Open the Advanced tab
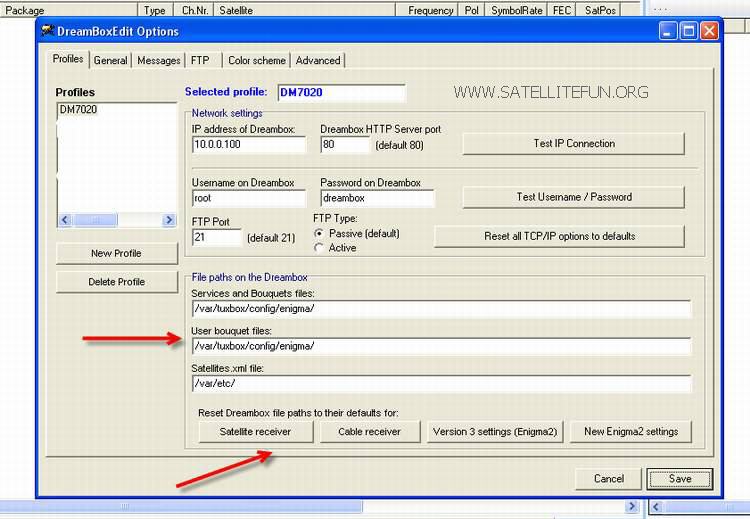This screenshot has width=750, height=519. [x=318, y=61]
